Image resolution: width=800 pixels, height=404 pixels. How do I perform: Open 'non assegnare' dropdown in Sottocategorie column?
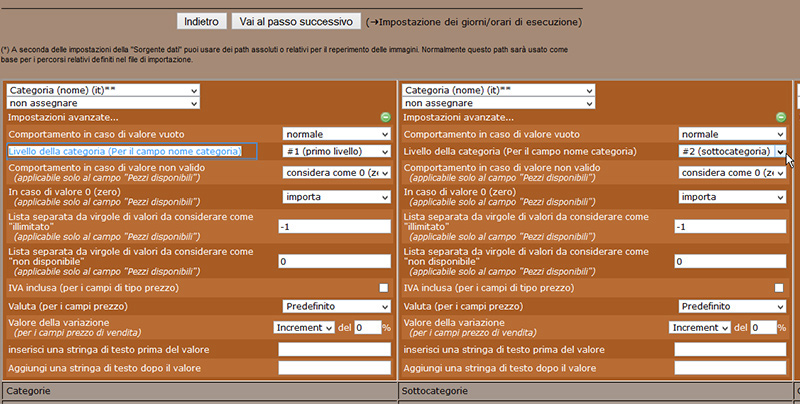click(499, 103)
